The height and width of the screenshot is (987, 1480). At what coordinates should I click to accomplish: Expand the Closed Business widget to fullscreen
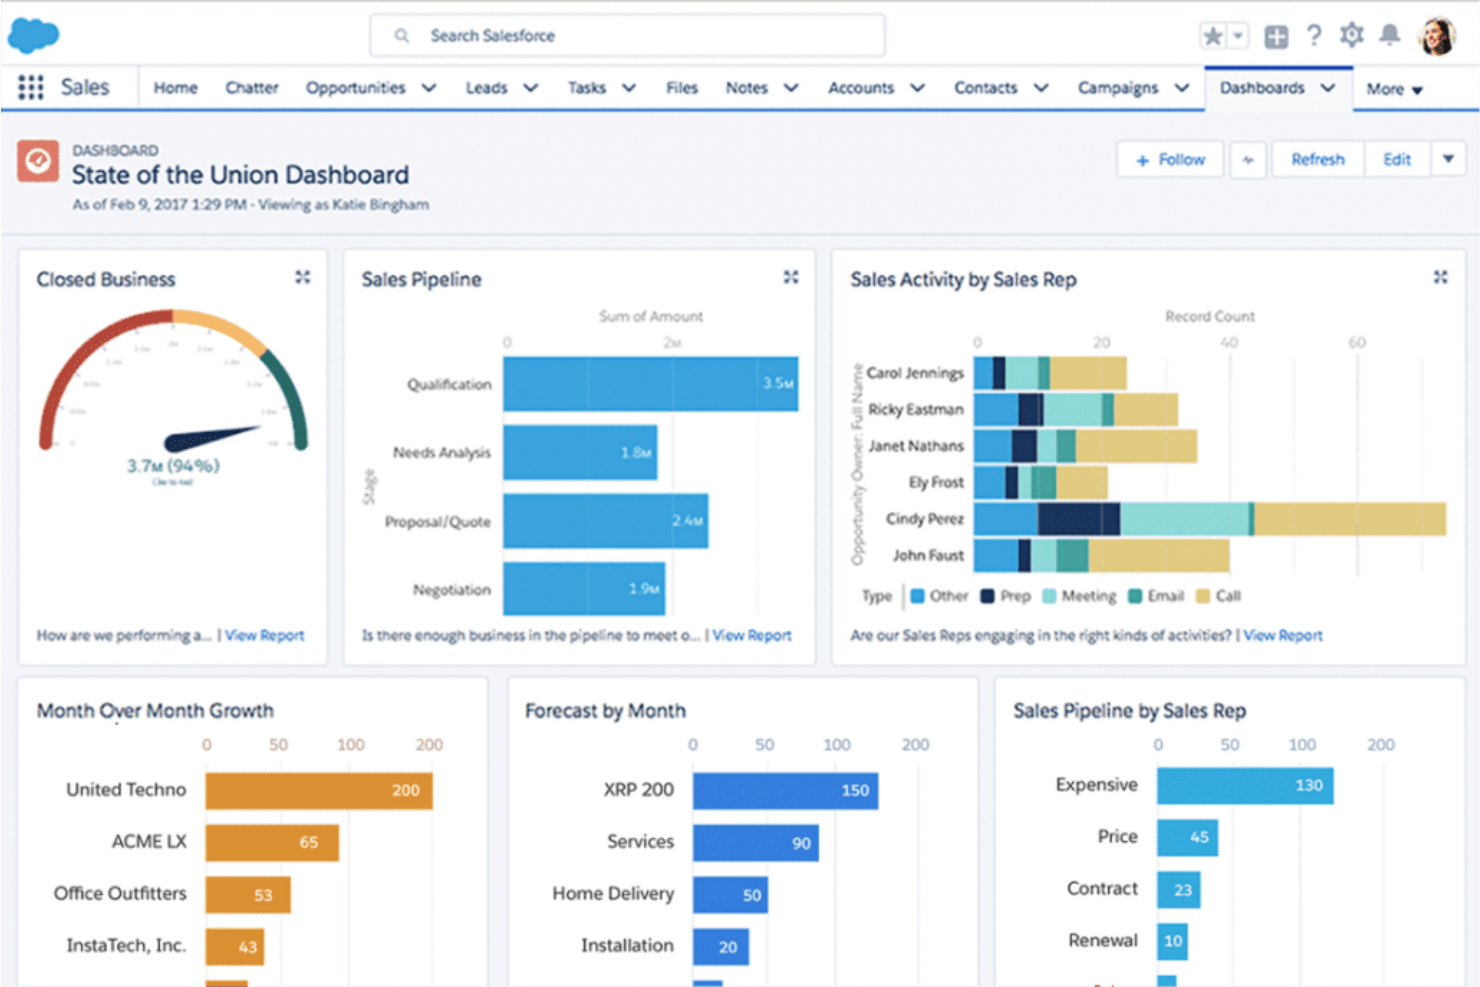[303, 277]
